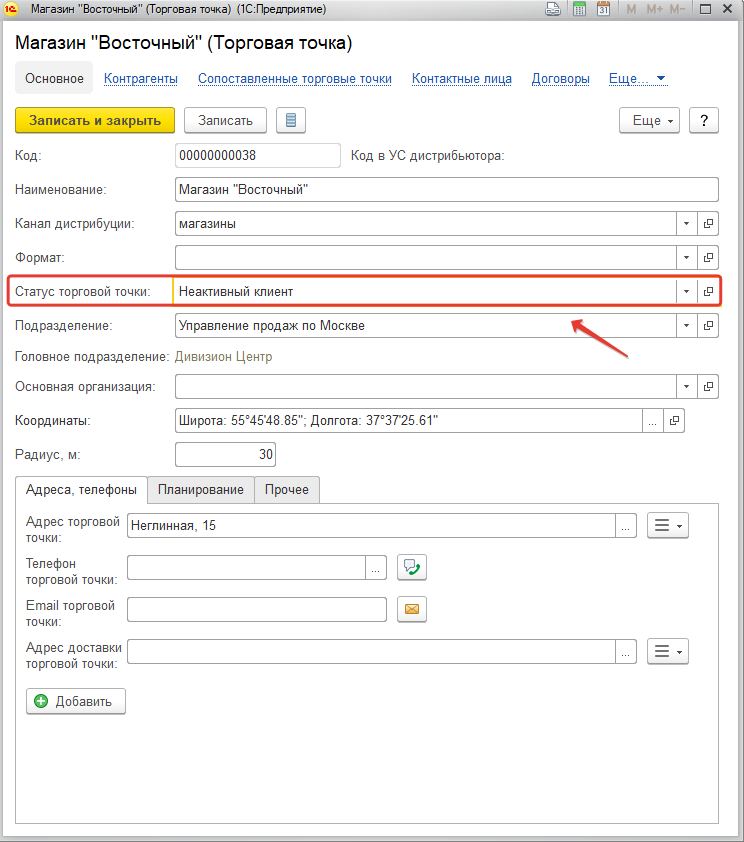
Task: Click the Добавить button
Action: click(76, 701)
